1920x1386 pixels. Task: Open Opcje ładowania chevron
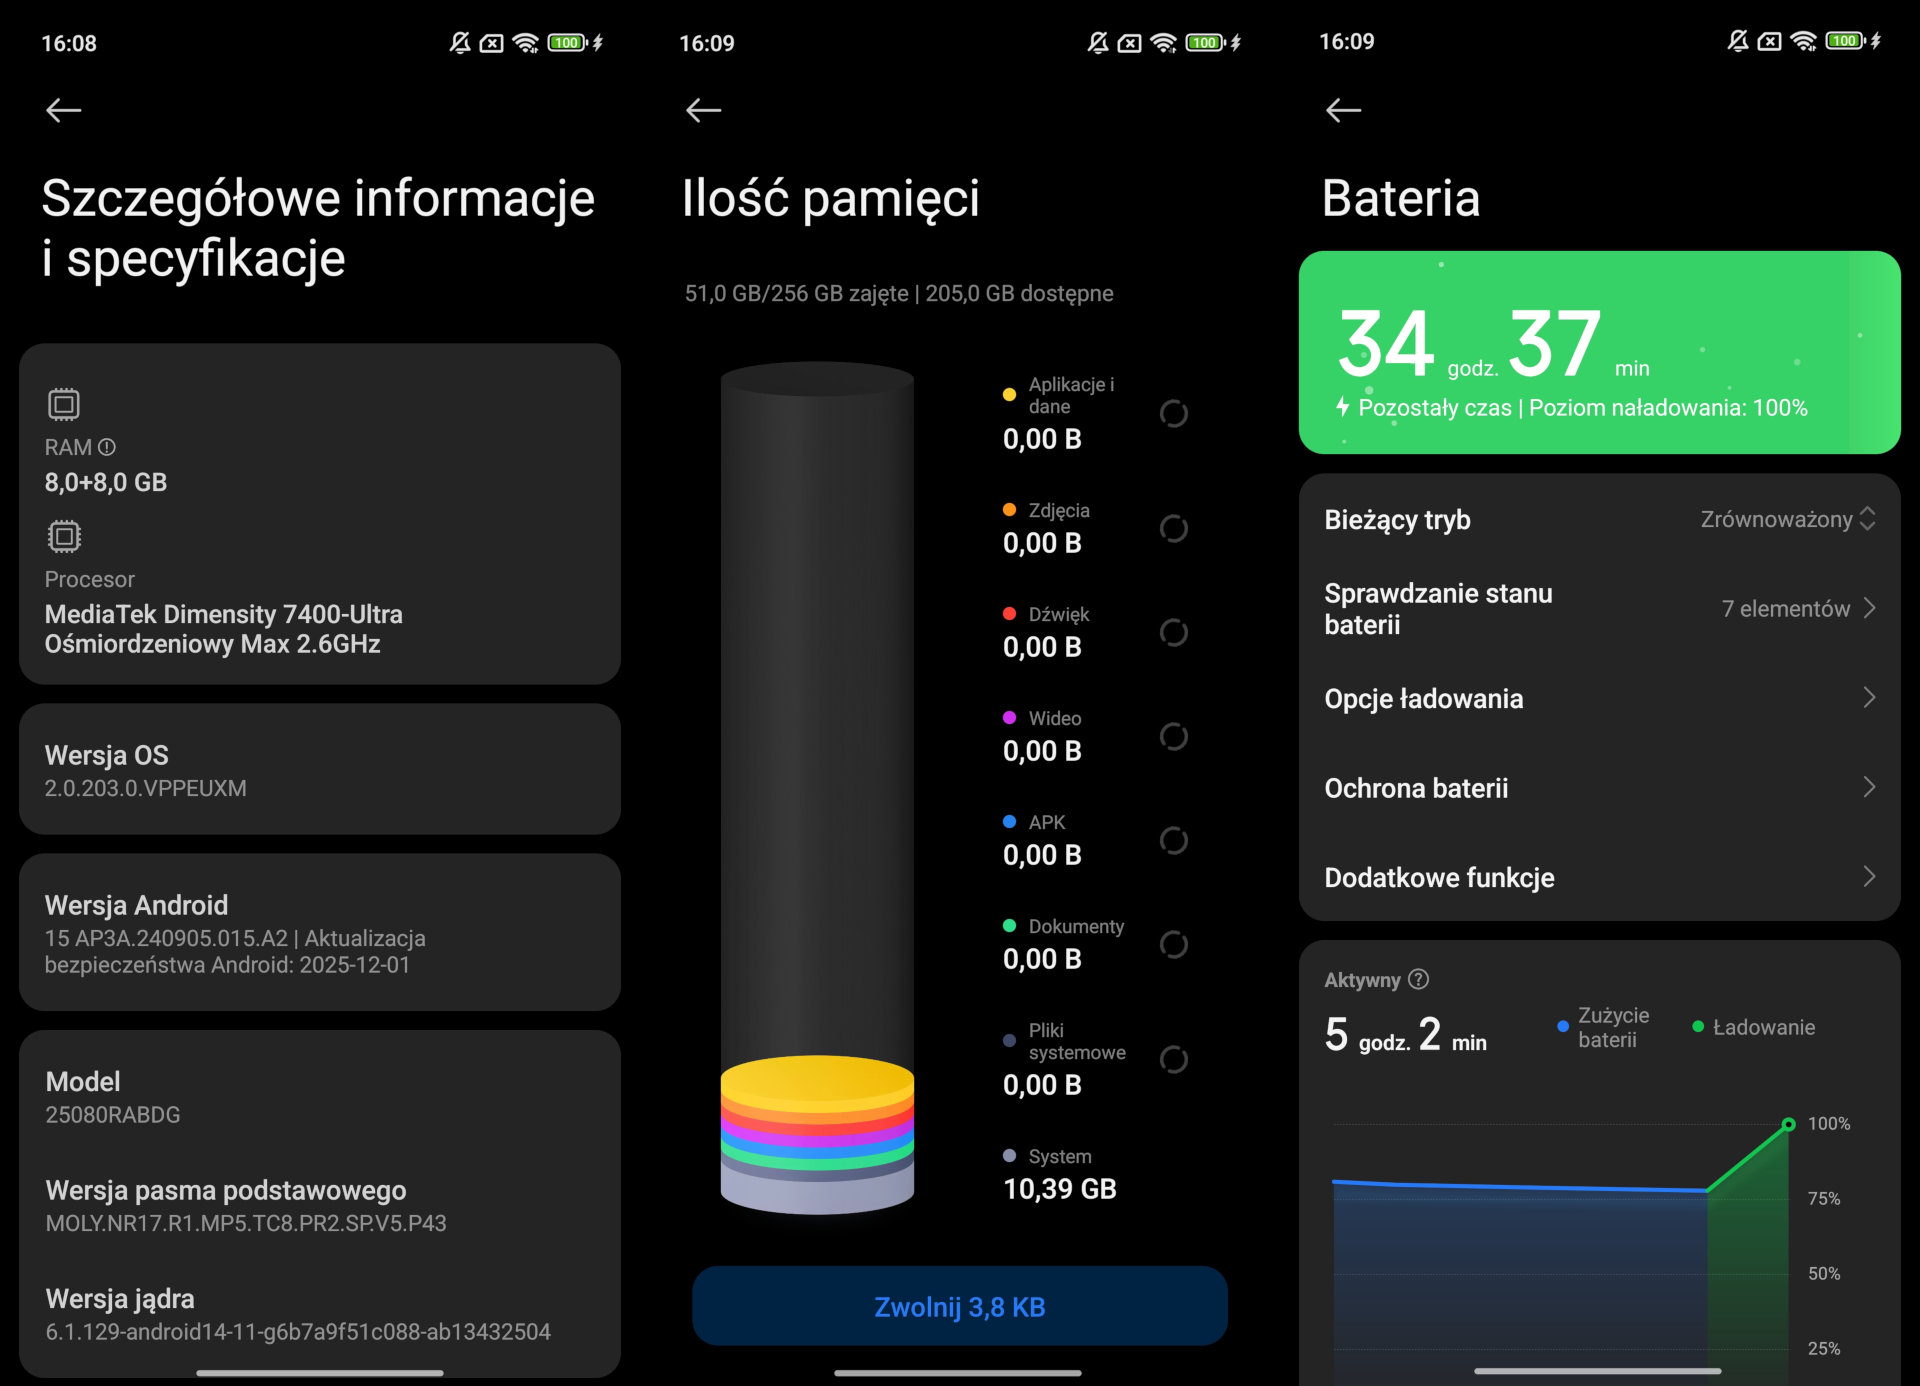[1868, 698]
